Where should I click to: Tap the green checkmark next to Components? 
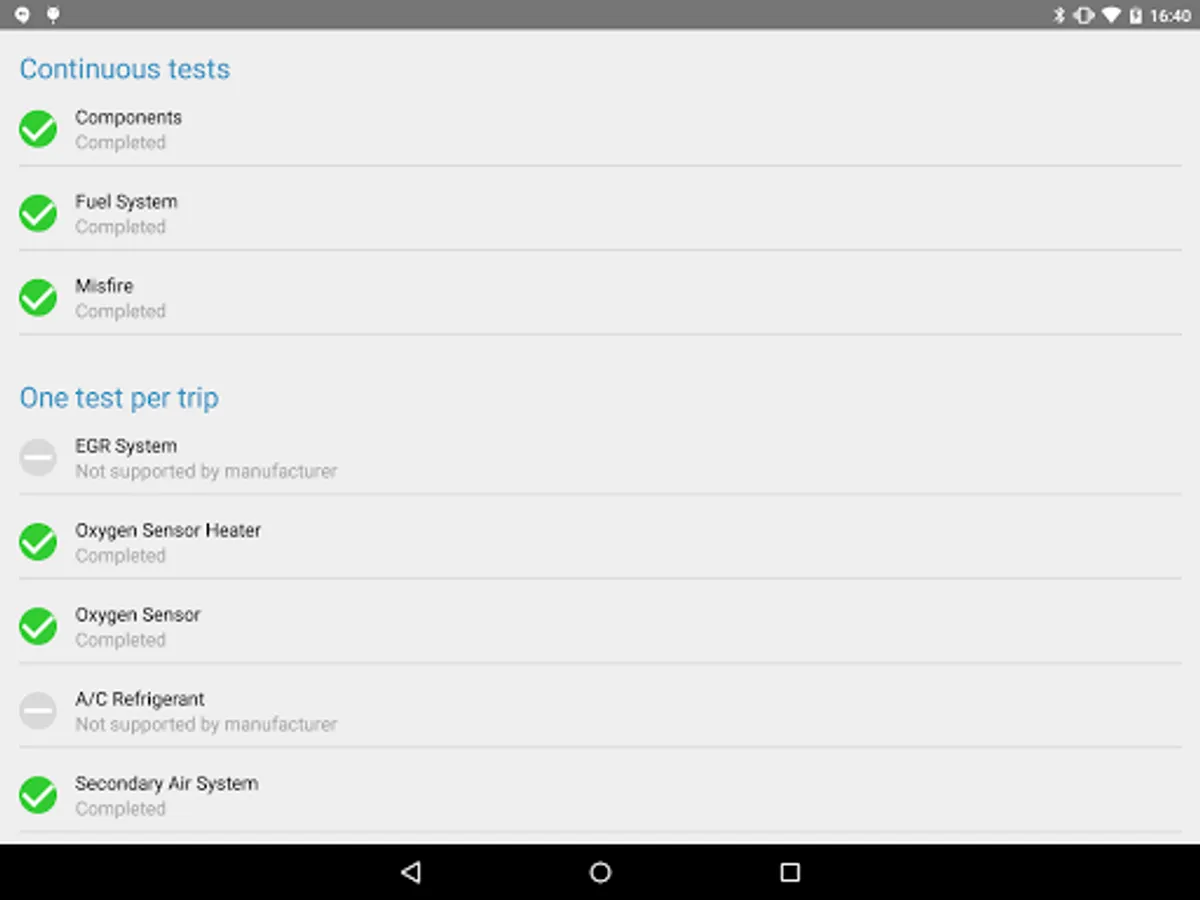click(x=38, y=129)
